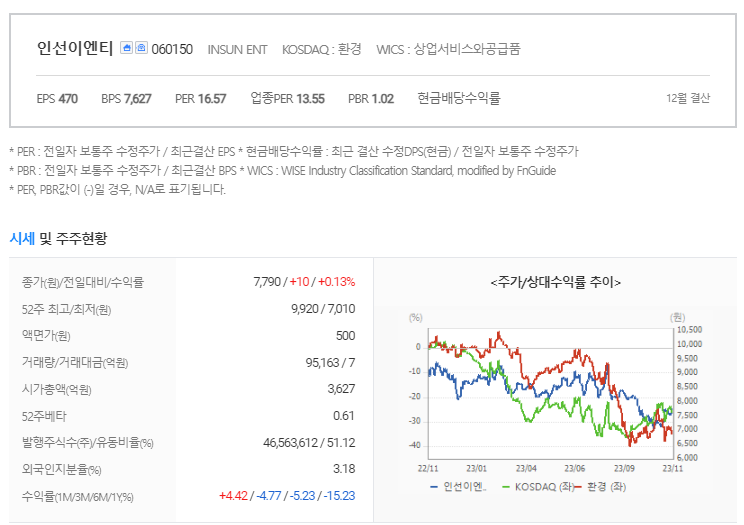Screen dimensions: 744x525
Task: Click the 9,920 / 7,010 value
Action: 323,309
